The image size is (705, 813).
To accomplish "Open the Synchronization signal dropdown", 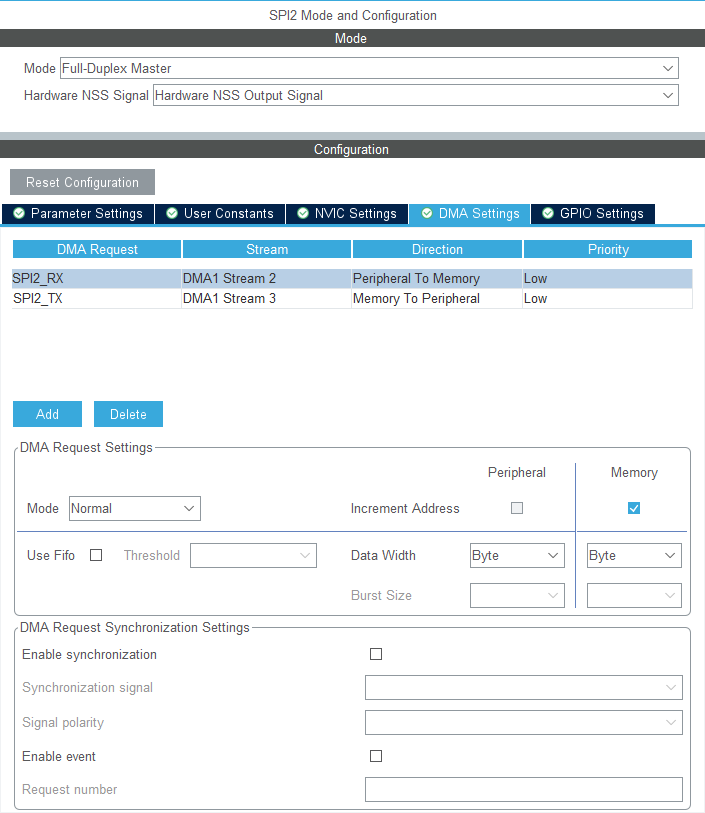I will pyautogui.click(x=524, y=688).
